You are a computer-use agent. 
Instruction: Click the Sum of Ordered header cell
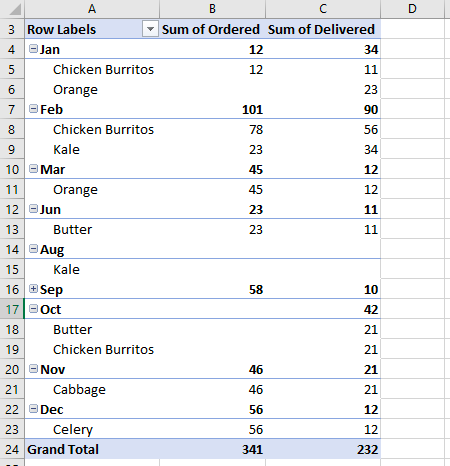point(212,29)
